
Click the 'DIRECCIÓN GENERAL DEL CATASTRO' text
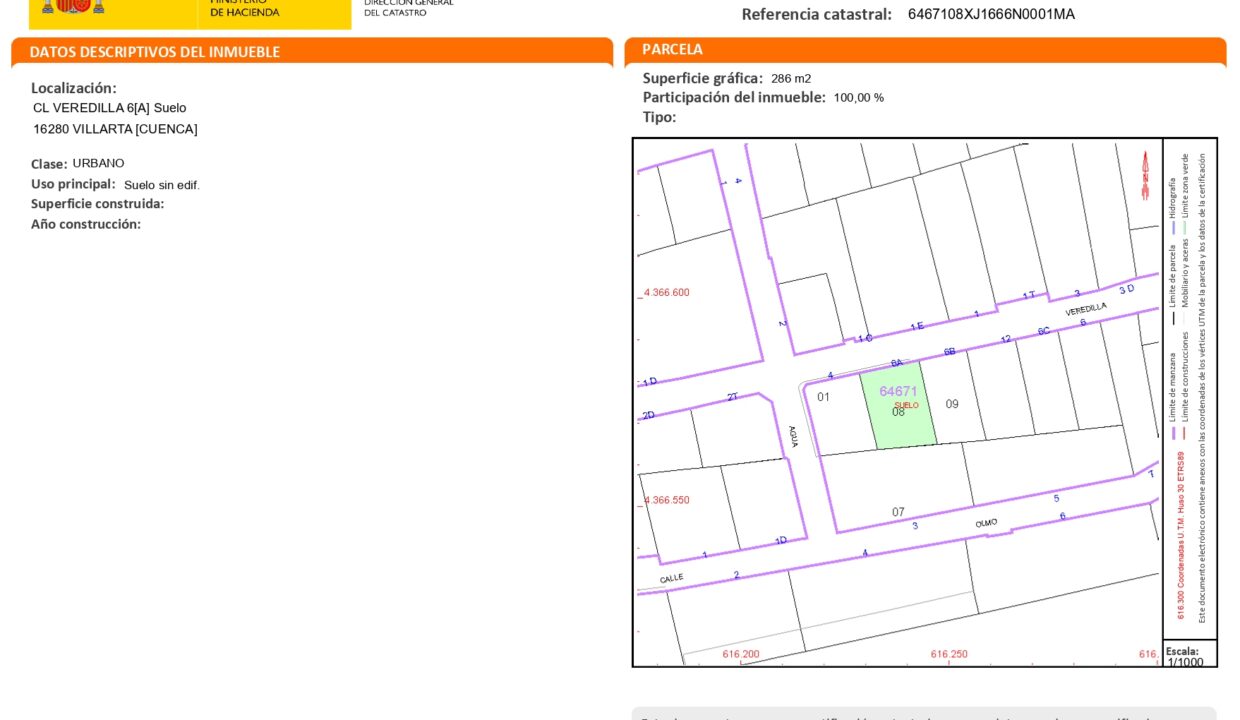point(408,7)
